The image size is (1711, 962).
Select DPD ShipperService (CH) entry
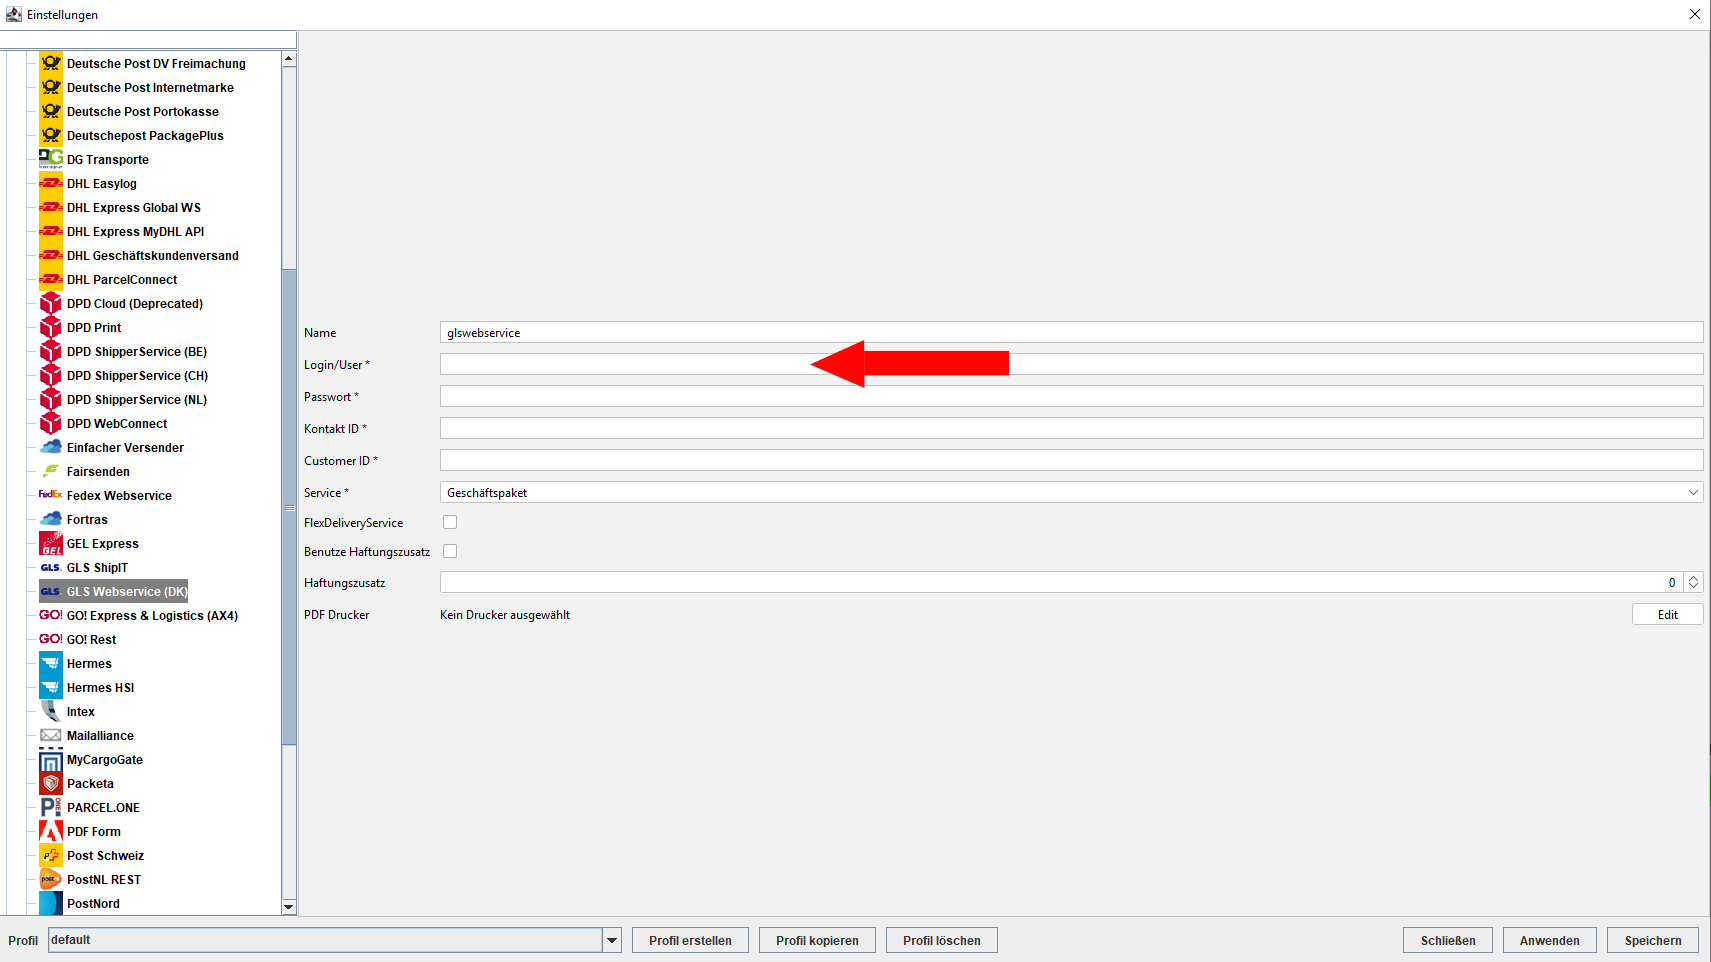click(138, 375)
